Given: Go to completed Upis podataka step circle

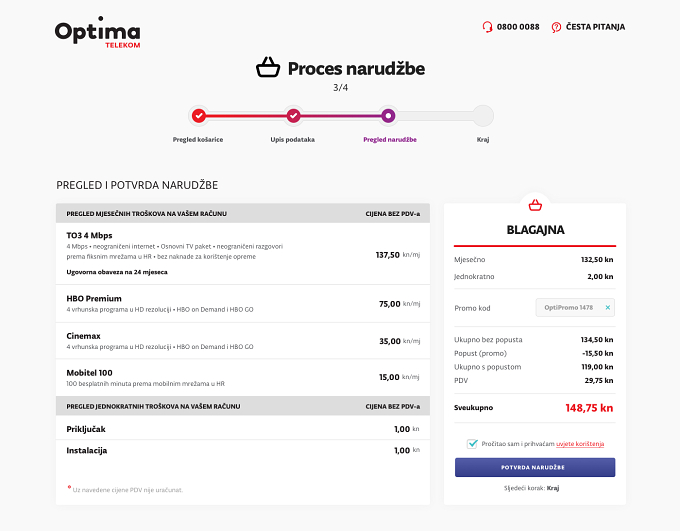Looking at the screenshot, I should (294, 116).
